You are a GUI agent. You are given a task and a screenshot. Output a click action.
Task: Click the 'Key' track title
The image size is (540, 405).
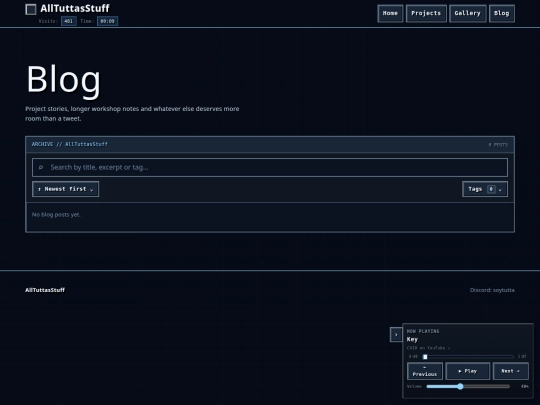pyautogui.click(x=412, y=339)
